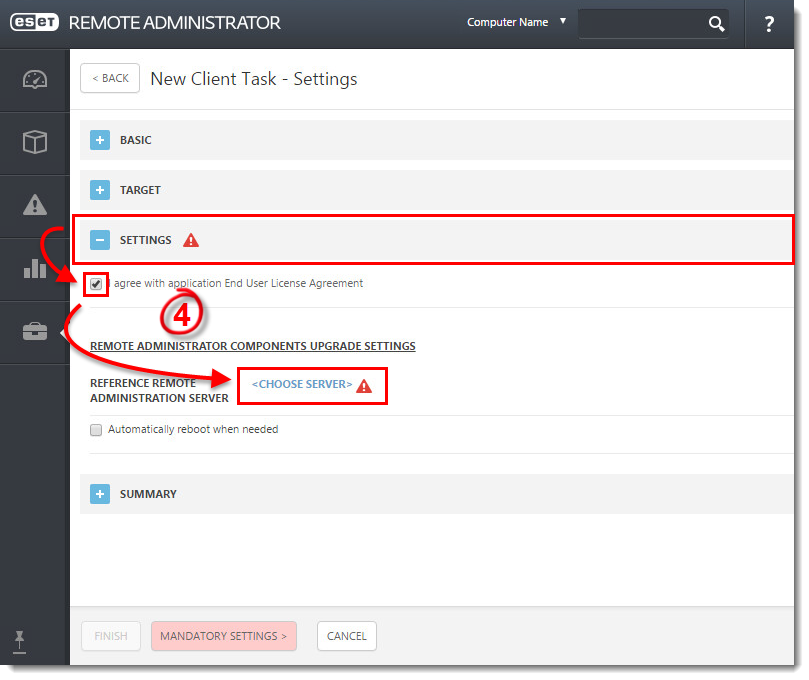Click the SETTINGS section header label
This screenshot has height=680, width=809.
[145, 240]
